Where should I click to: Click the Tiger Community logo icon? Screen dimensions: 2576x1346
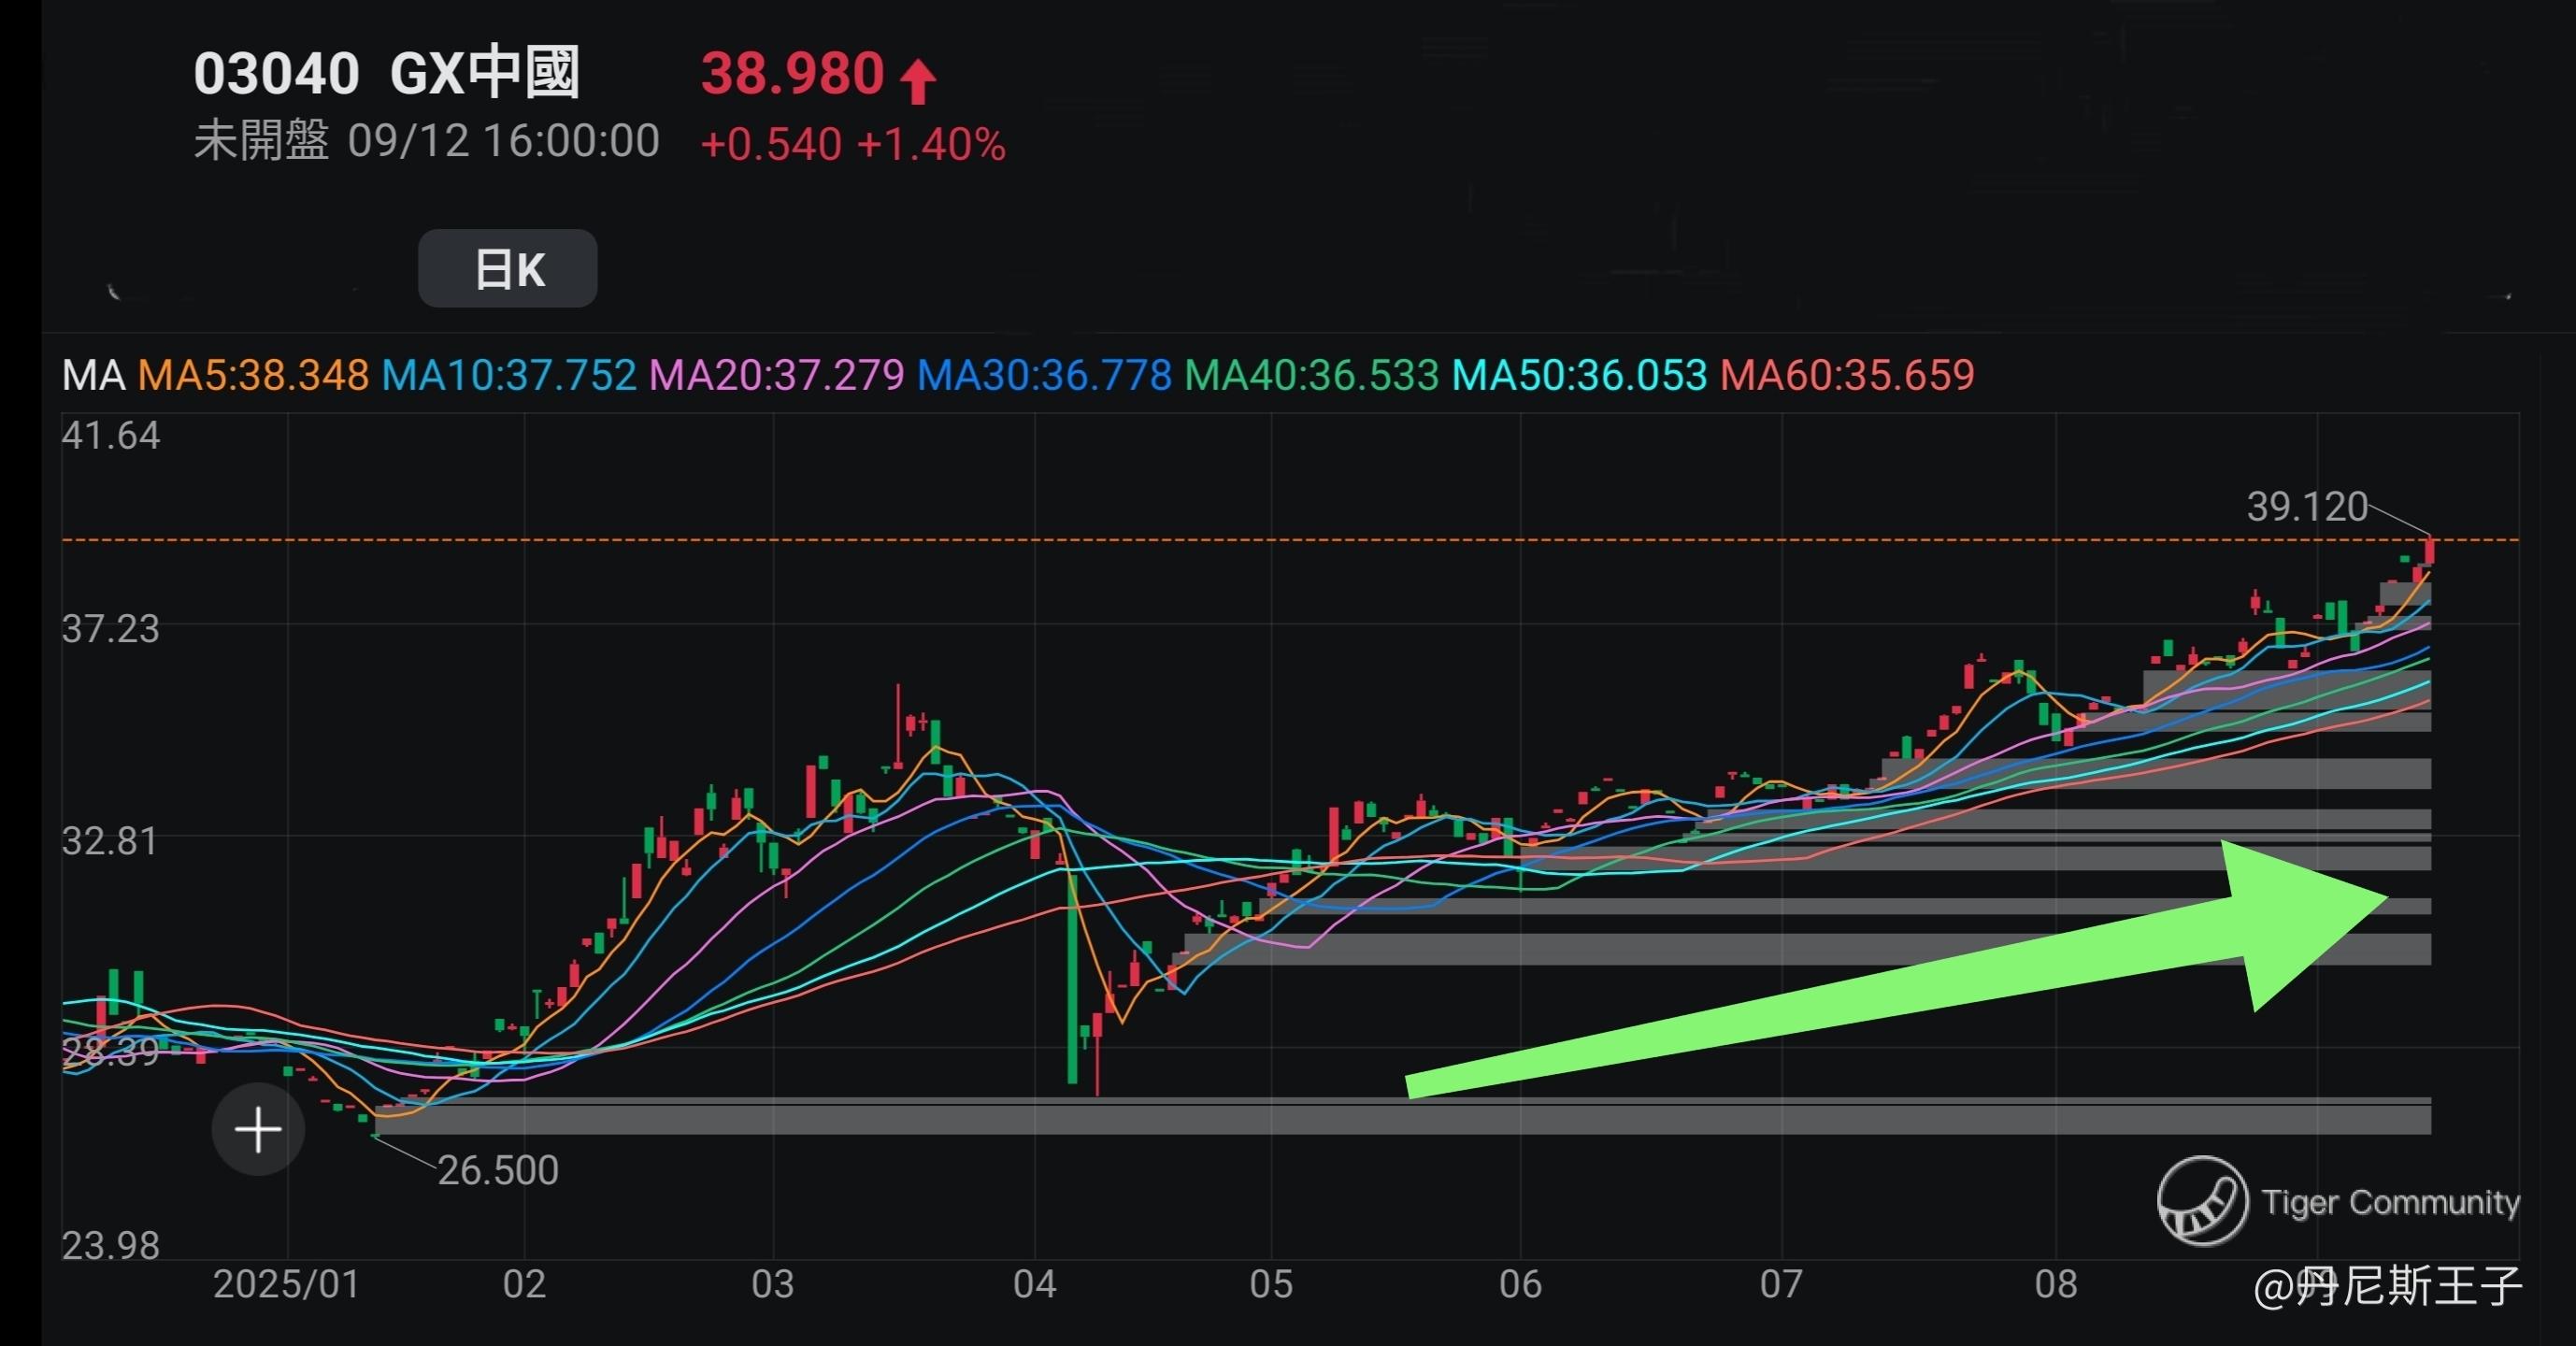(x=2202, y=1201)
